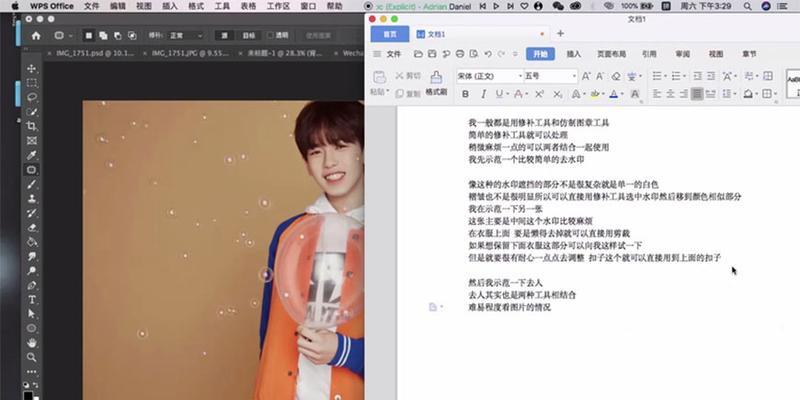Viewport: 800px width, 400px height.
Task: Select the Paint Bucket tool
Action: point(32,242)
